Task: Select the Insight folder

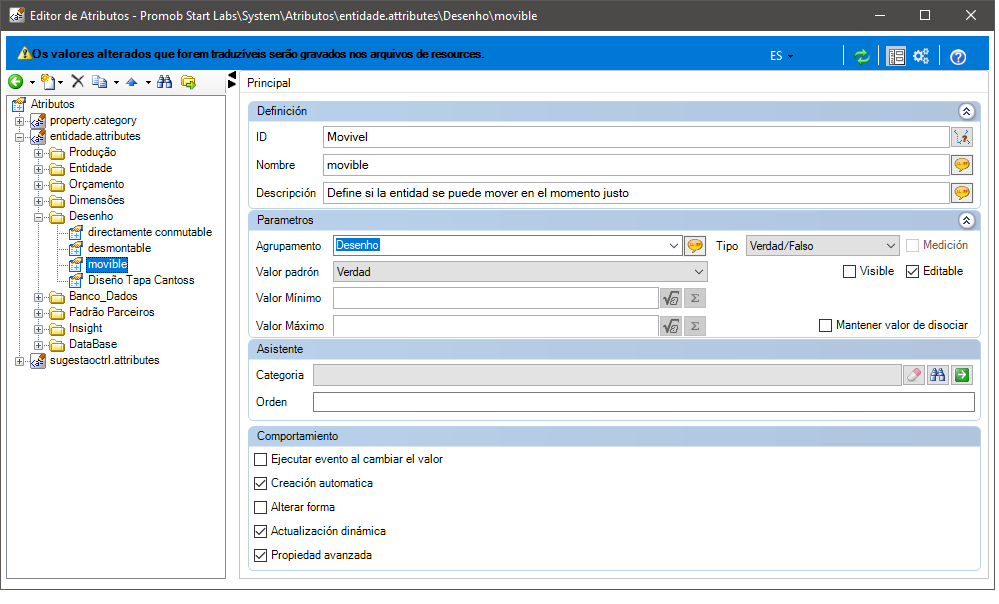Action: click(85, 328)
